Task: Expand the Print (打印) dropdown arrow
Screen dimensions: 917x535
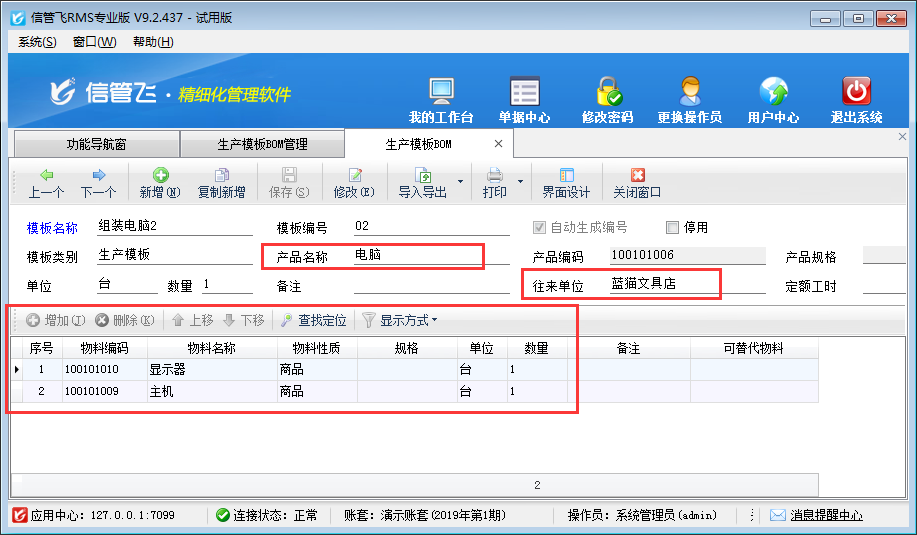Action: coord(520,182)
